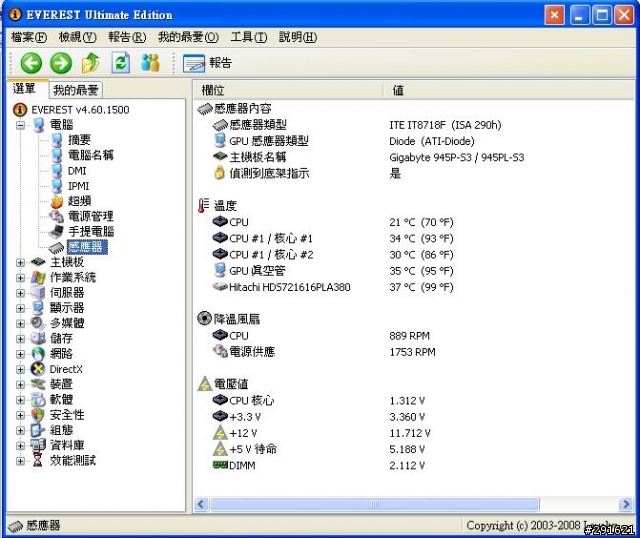Expand the 網路 tree node

[x=20, y=354]
